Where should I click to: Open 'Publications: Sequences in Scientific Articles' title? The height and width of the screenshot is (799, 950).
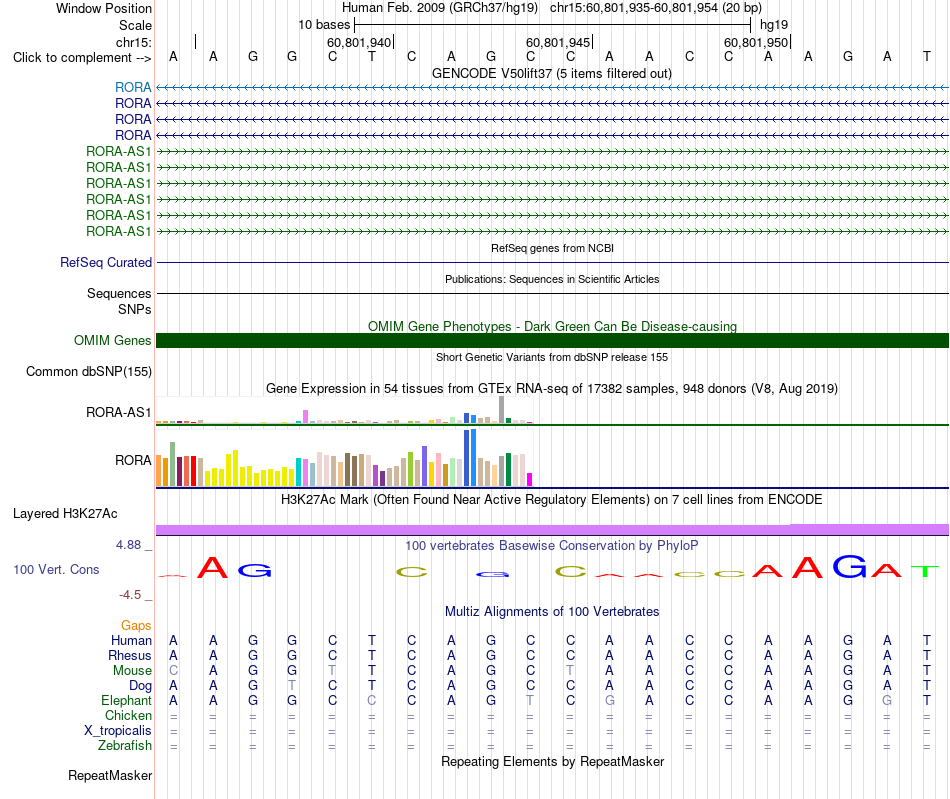click(x=552, y=279)
